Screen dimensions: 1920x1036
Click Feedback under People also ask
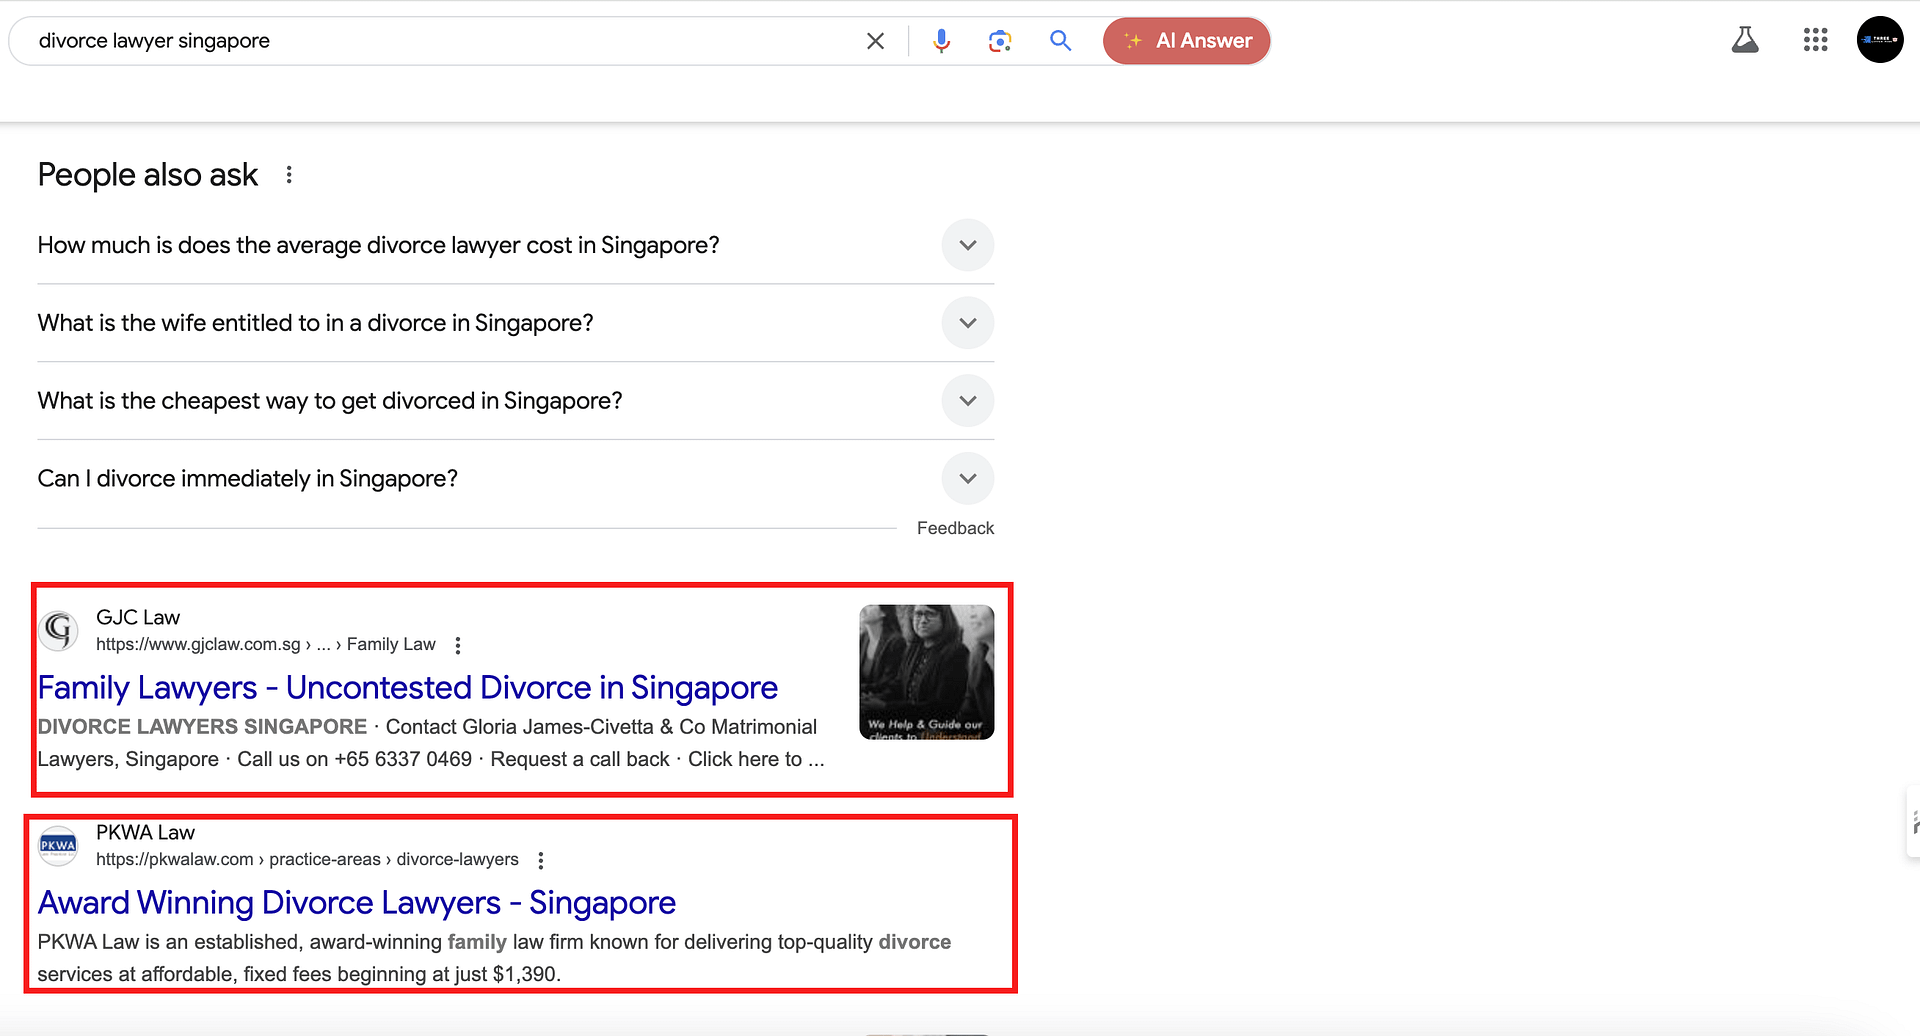pos(955,528)
